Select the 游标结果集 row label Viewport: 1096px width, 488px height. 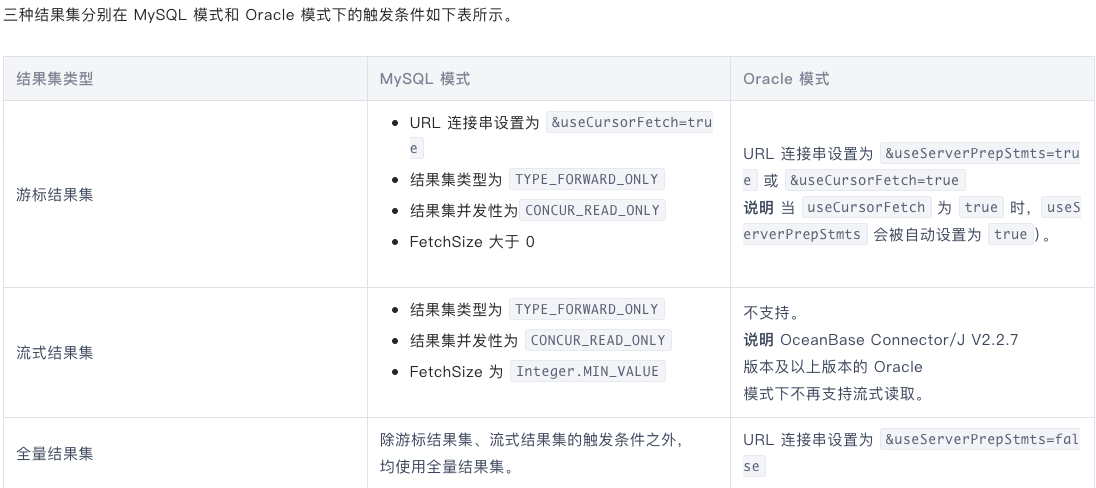point(55,194)
